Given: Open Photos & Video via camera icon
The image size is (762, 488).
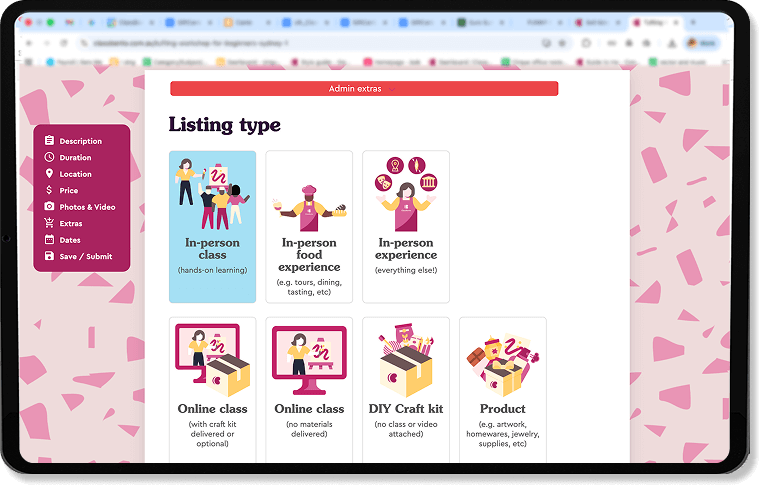Looking at the screenshot, I should tap(49, 207).
